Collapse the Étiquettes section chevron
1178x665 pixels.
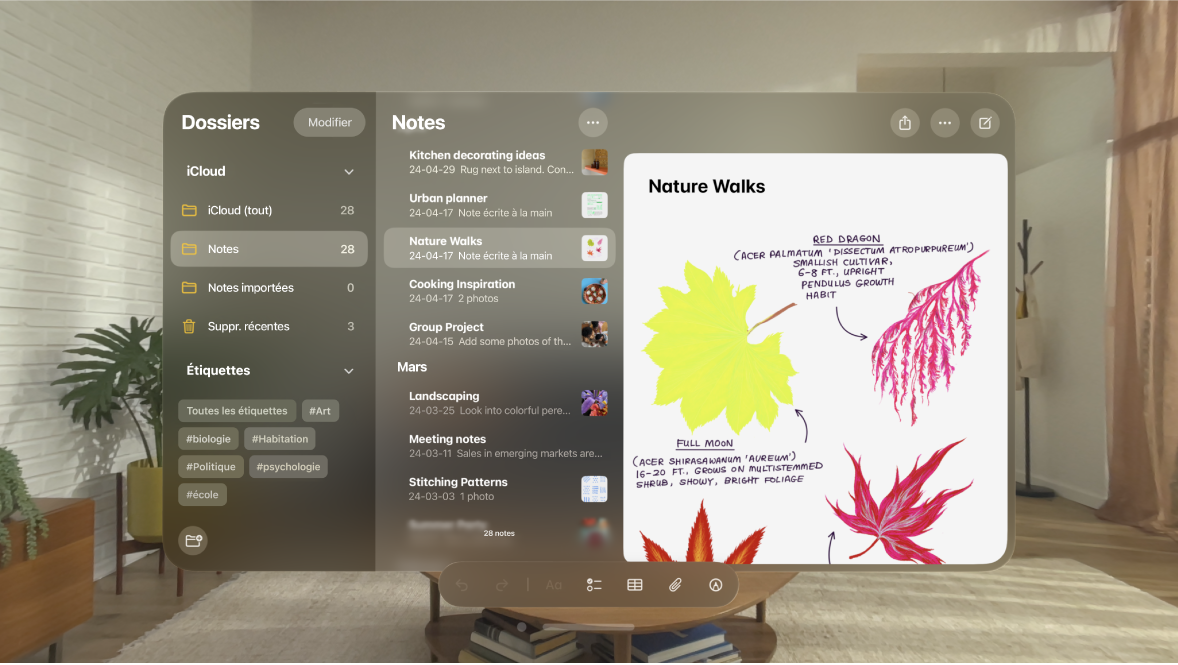(x=349, y=371)
